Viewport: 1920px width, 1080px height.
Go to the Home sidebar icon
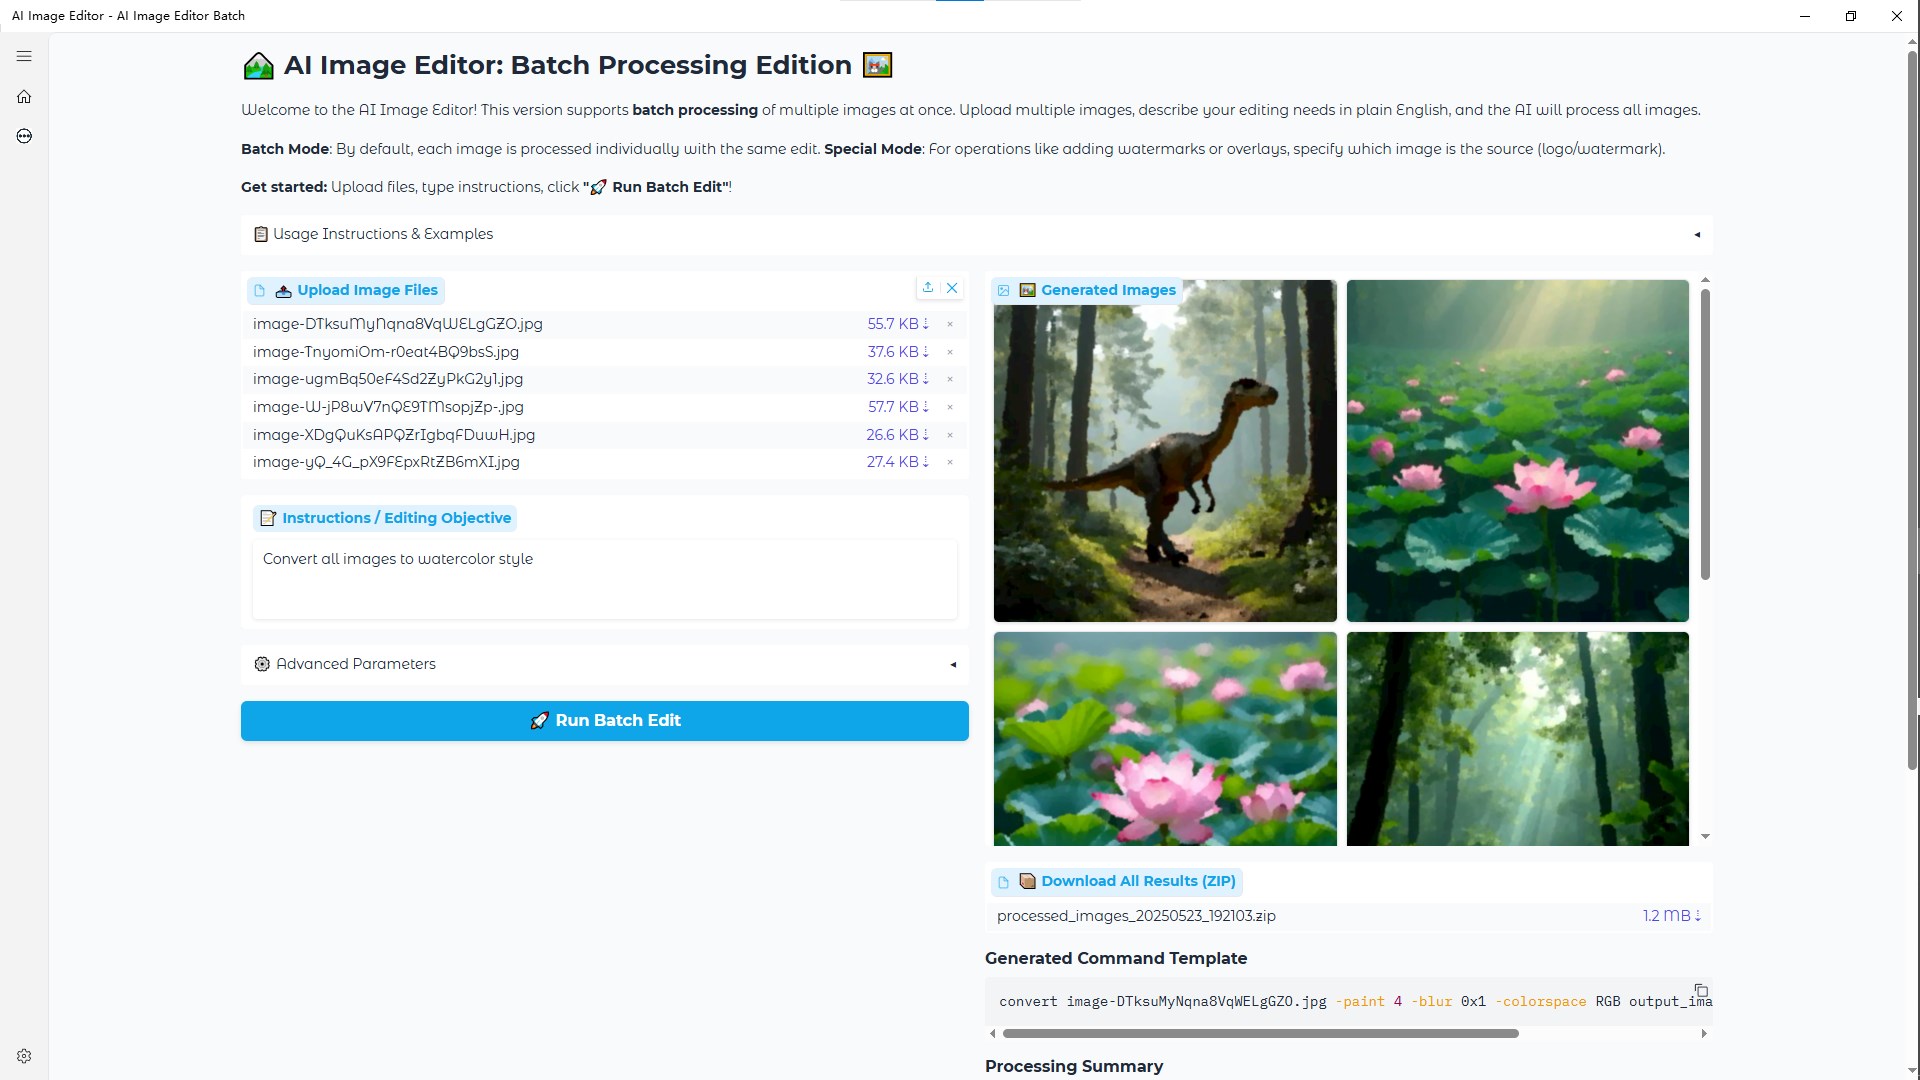coord(24,97)
